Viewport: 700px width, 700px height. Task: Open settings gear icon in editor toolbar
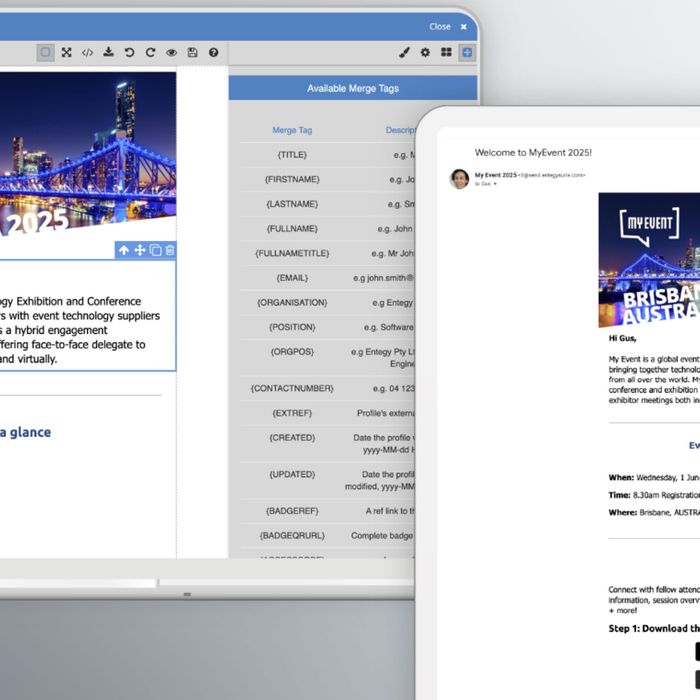point(425,53)
